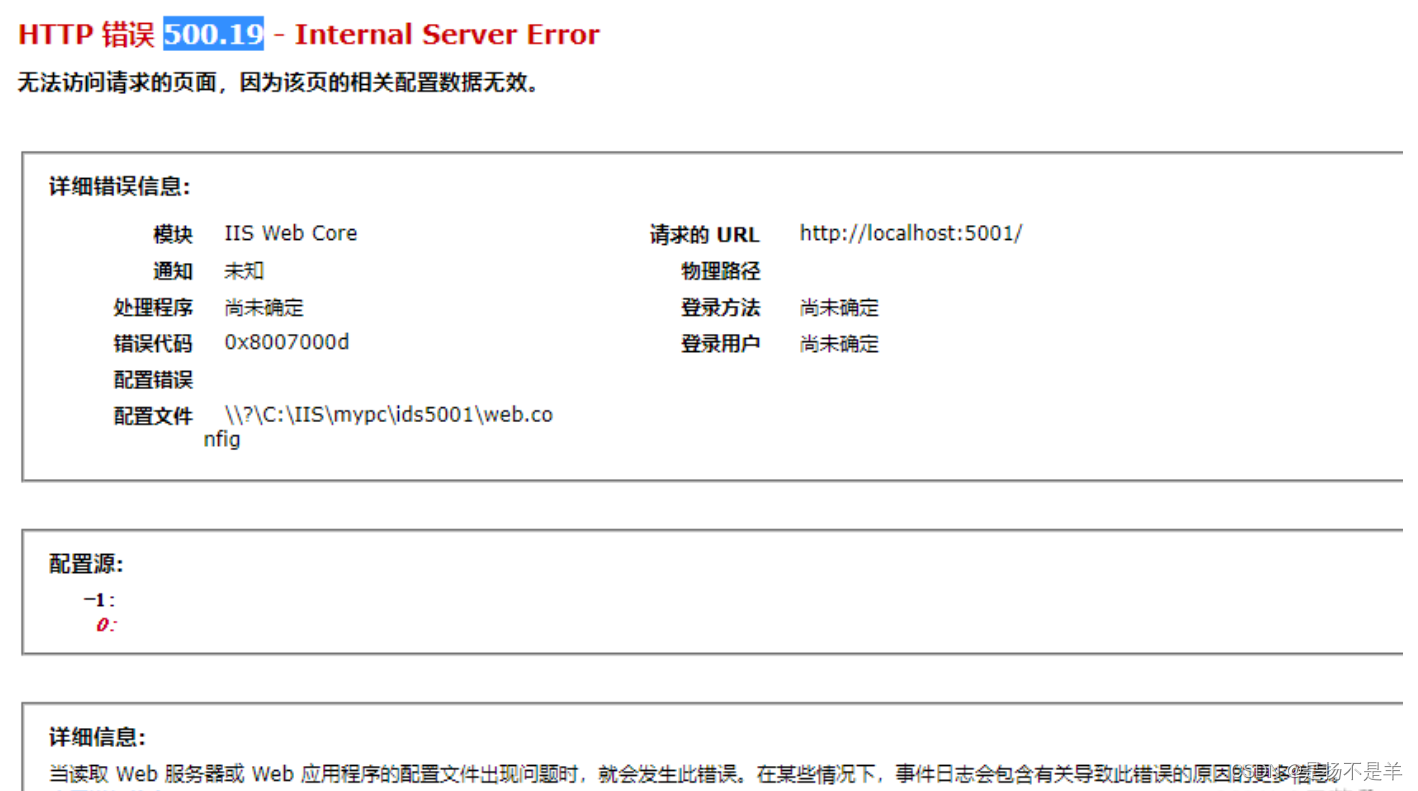Click the error code 0x8007000d value
1418x791 pixels.
(286, 342)
